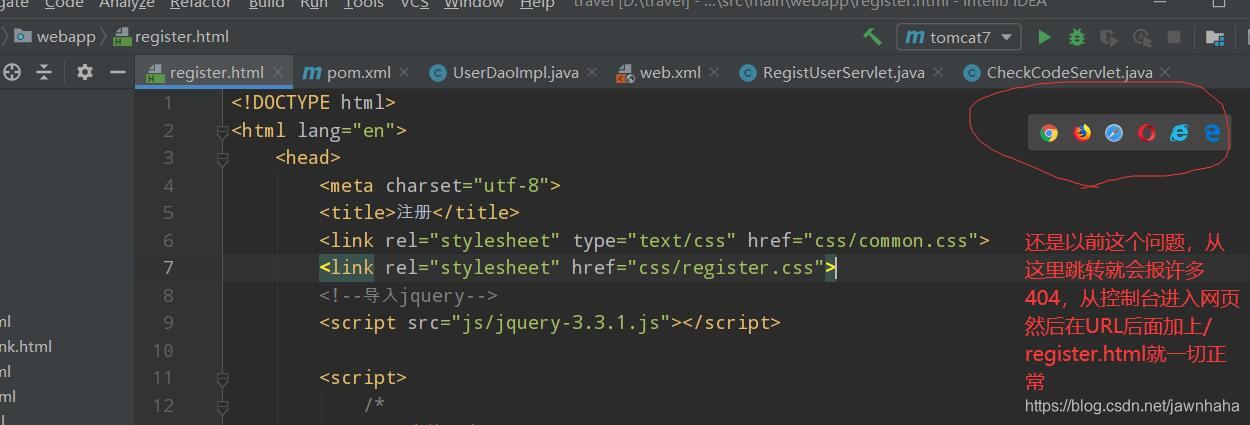Open page in Opera browser

click(x=1147, y=133)
